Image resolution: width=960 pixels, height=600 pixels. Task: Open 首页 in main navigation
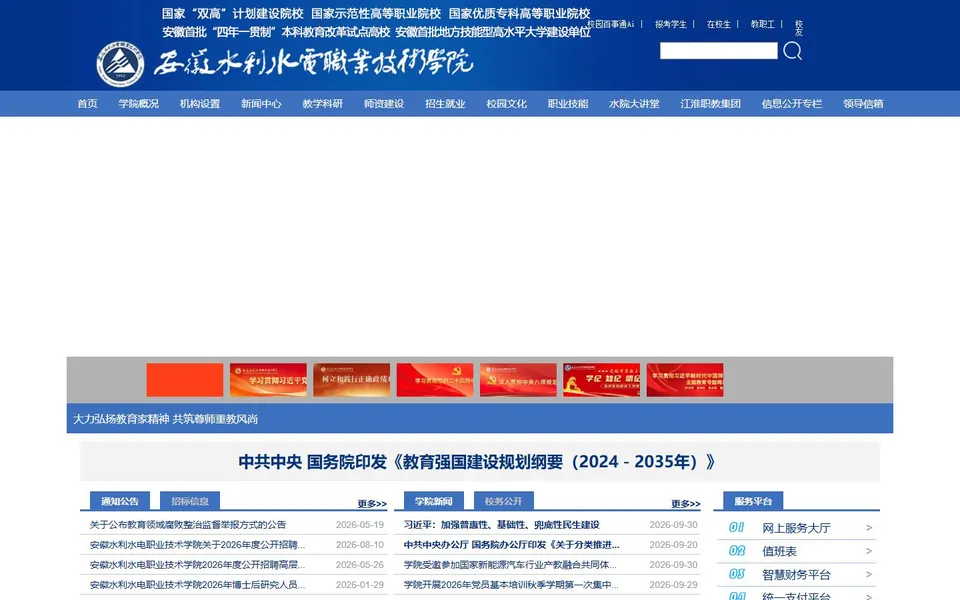click(87, 103)
